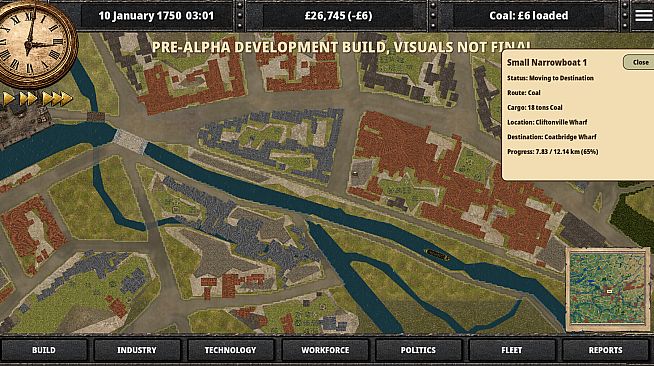Image resolution: width=654 pixels, height=366 pixels.
Task: Open the Fleet menu
Action: [511, 350]
